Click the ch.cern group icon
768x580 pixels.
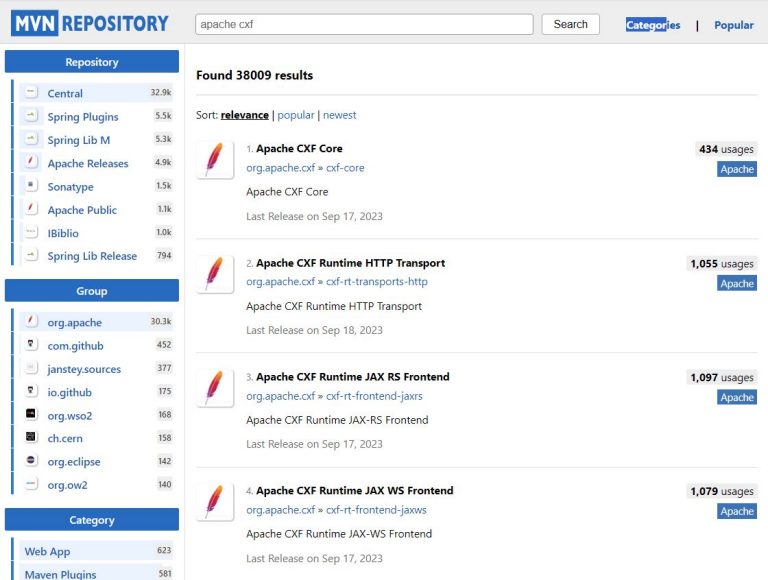pos(31,437)
